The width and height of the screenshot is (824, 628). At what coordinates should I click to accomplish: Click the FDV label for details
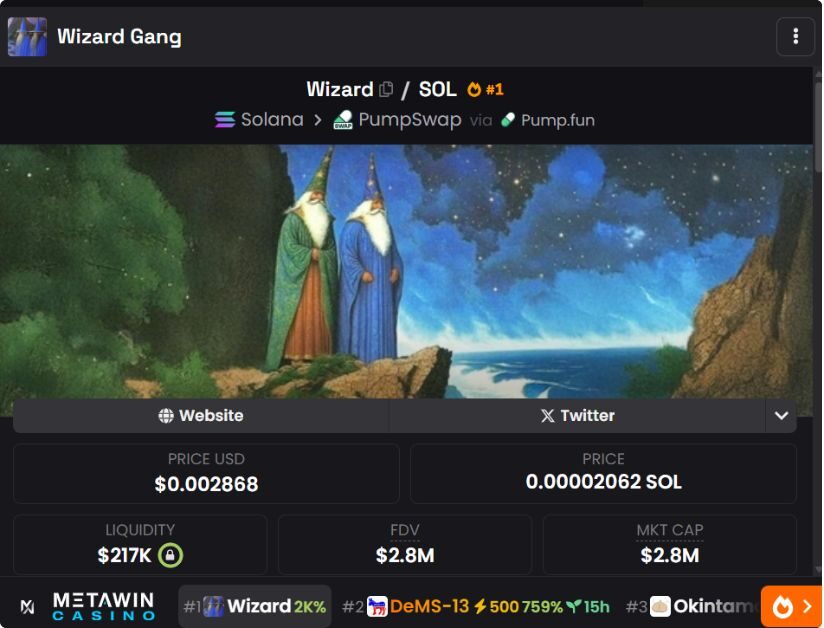[x=405, y=530]
